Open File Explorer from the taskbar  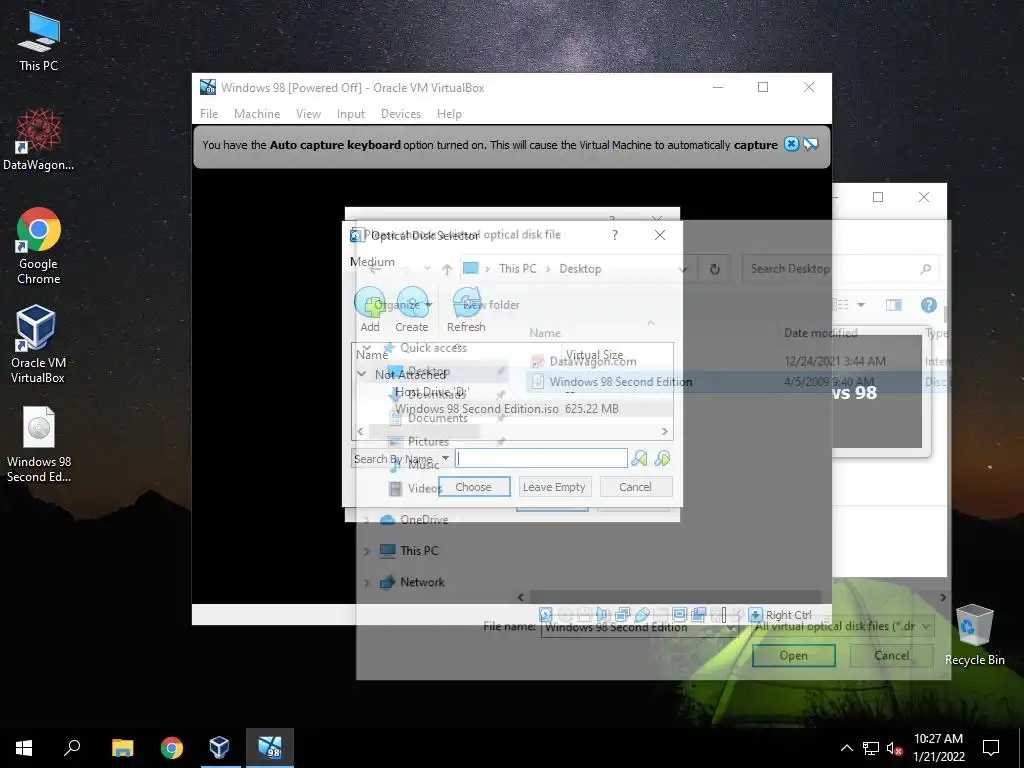coord(122,748)
